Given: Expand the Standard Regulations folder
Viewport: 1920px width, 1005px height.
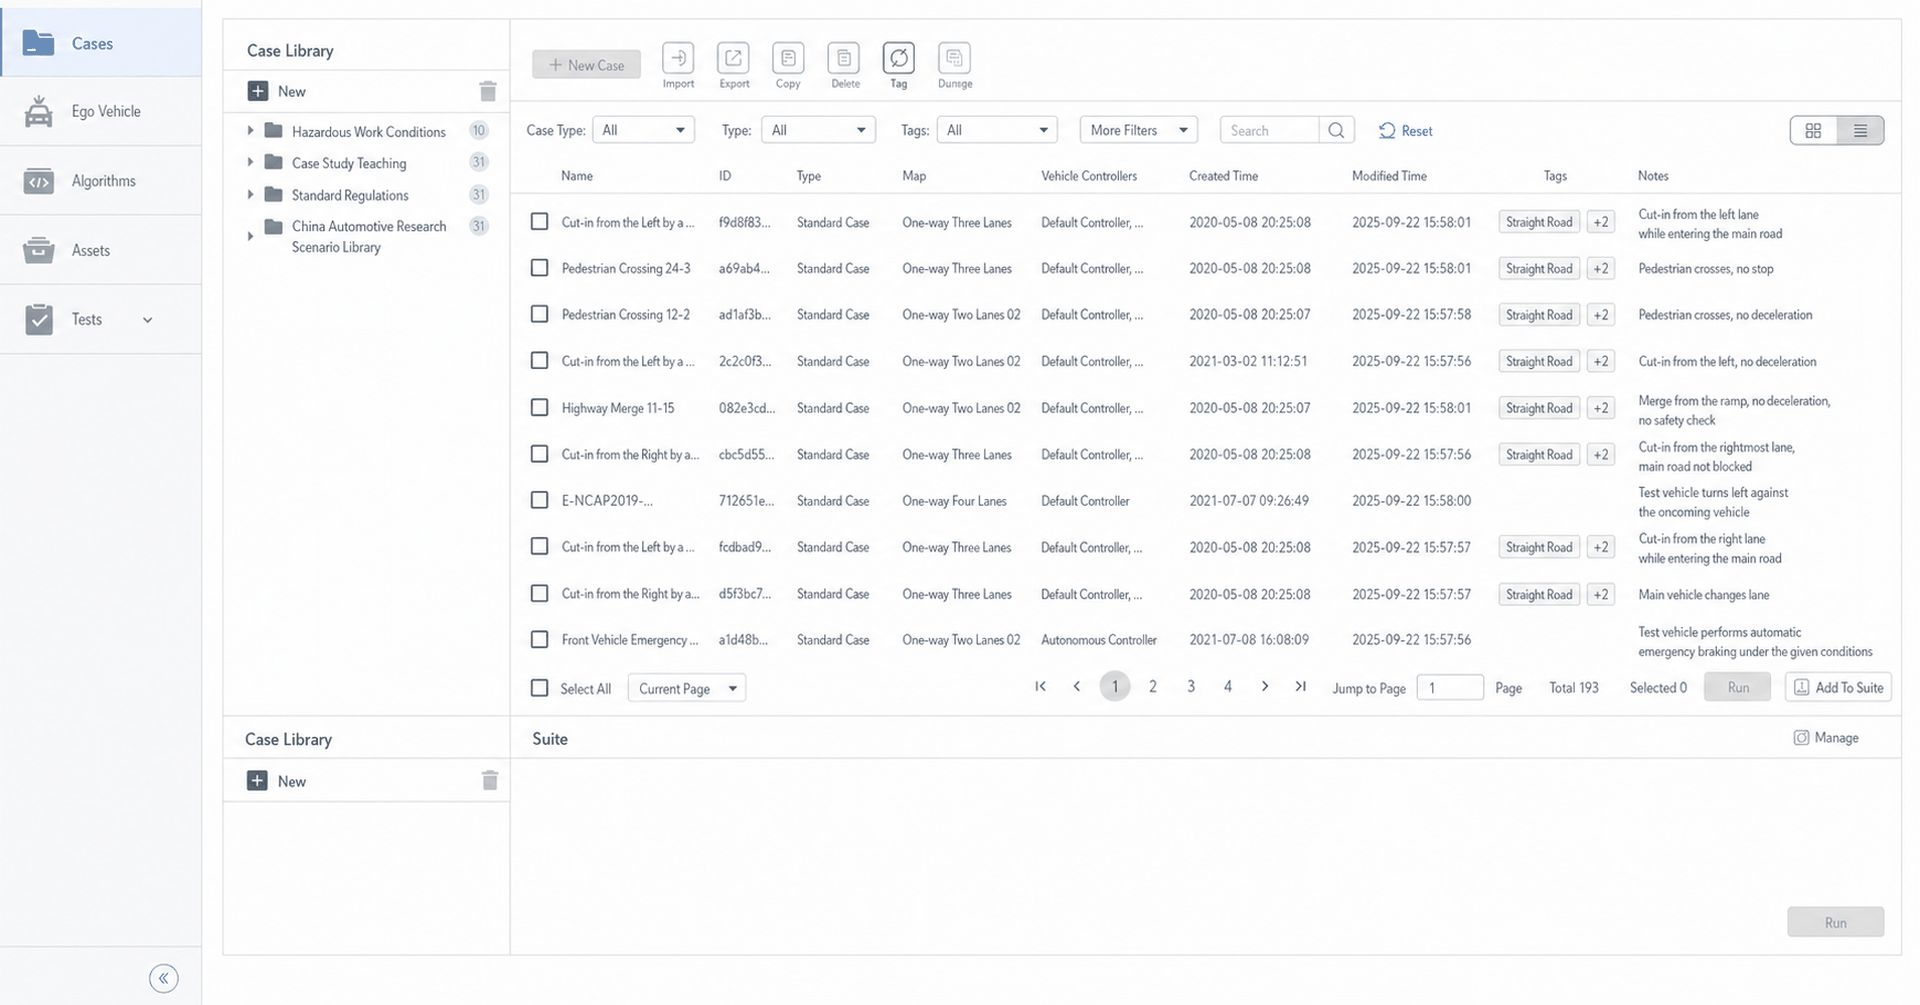Looking at the screenshot, I should coord(250,194).
